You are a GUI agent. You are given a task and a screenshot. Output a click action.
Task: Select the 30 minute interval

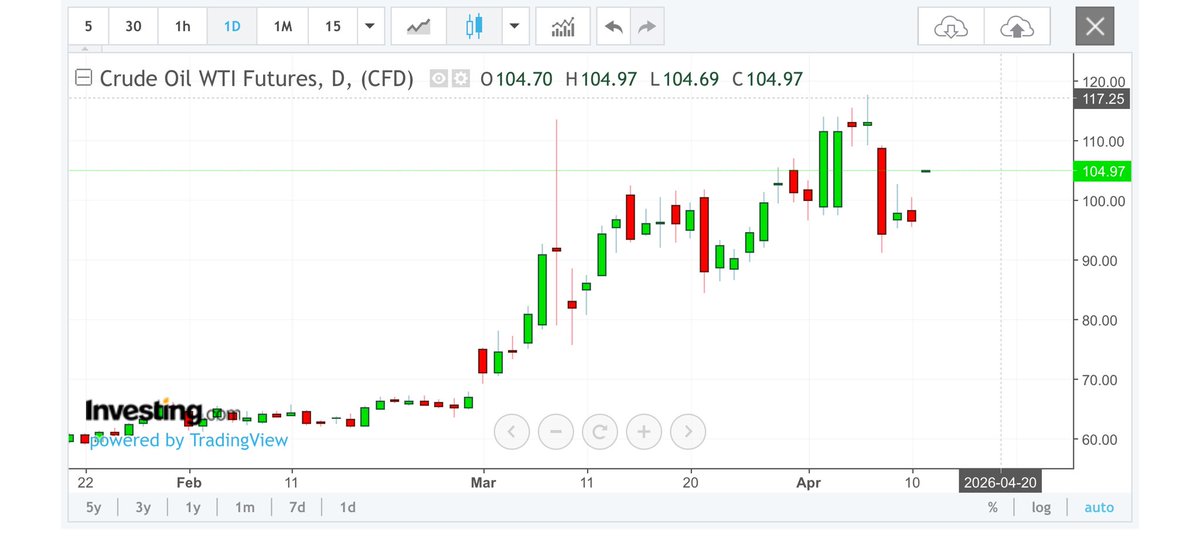click(x=133, y=26)
